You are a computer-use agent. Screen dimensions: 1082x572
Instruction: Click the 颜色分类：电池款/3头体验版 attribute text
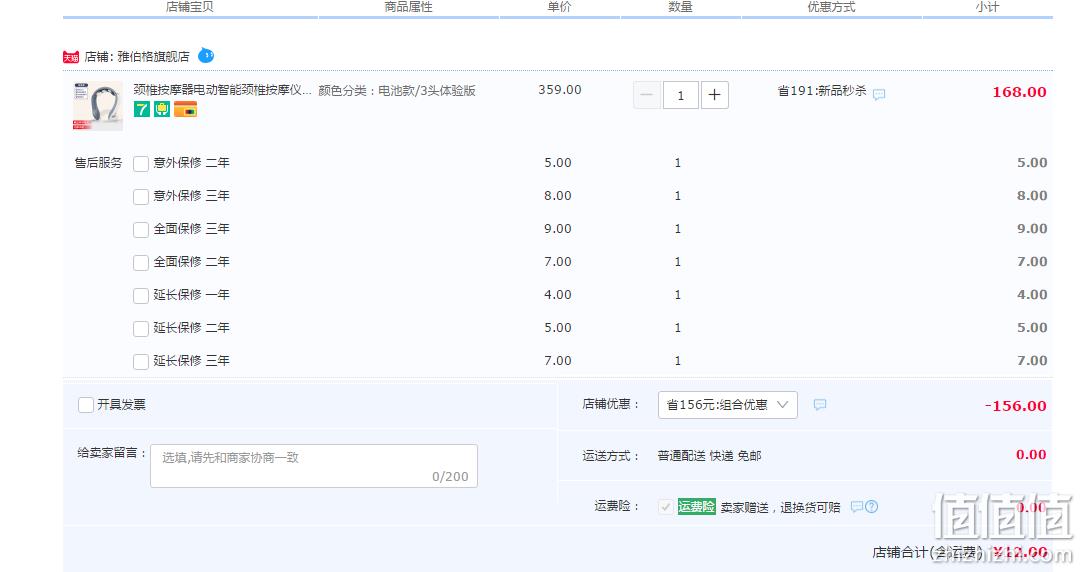pos(397,90)
